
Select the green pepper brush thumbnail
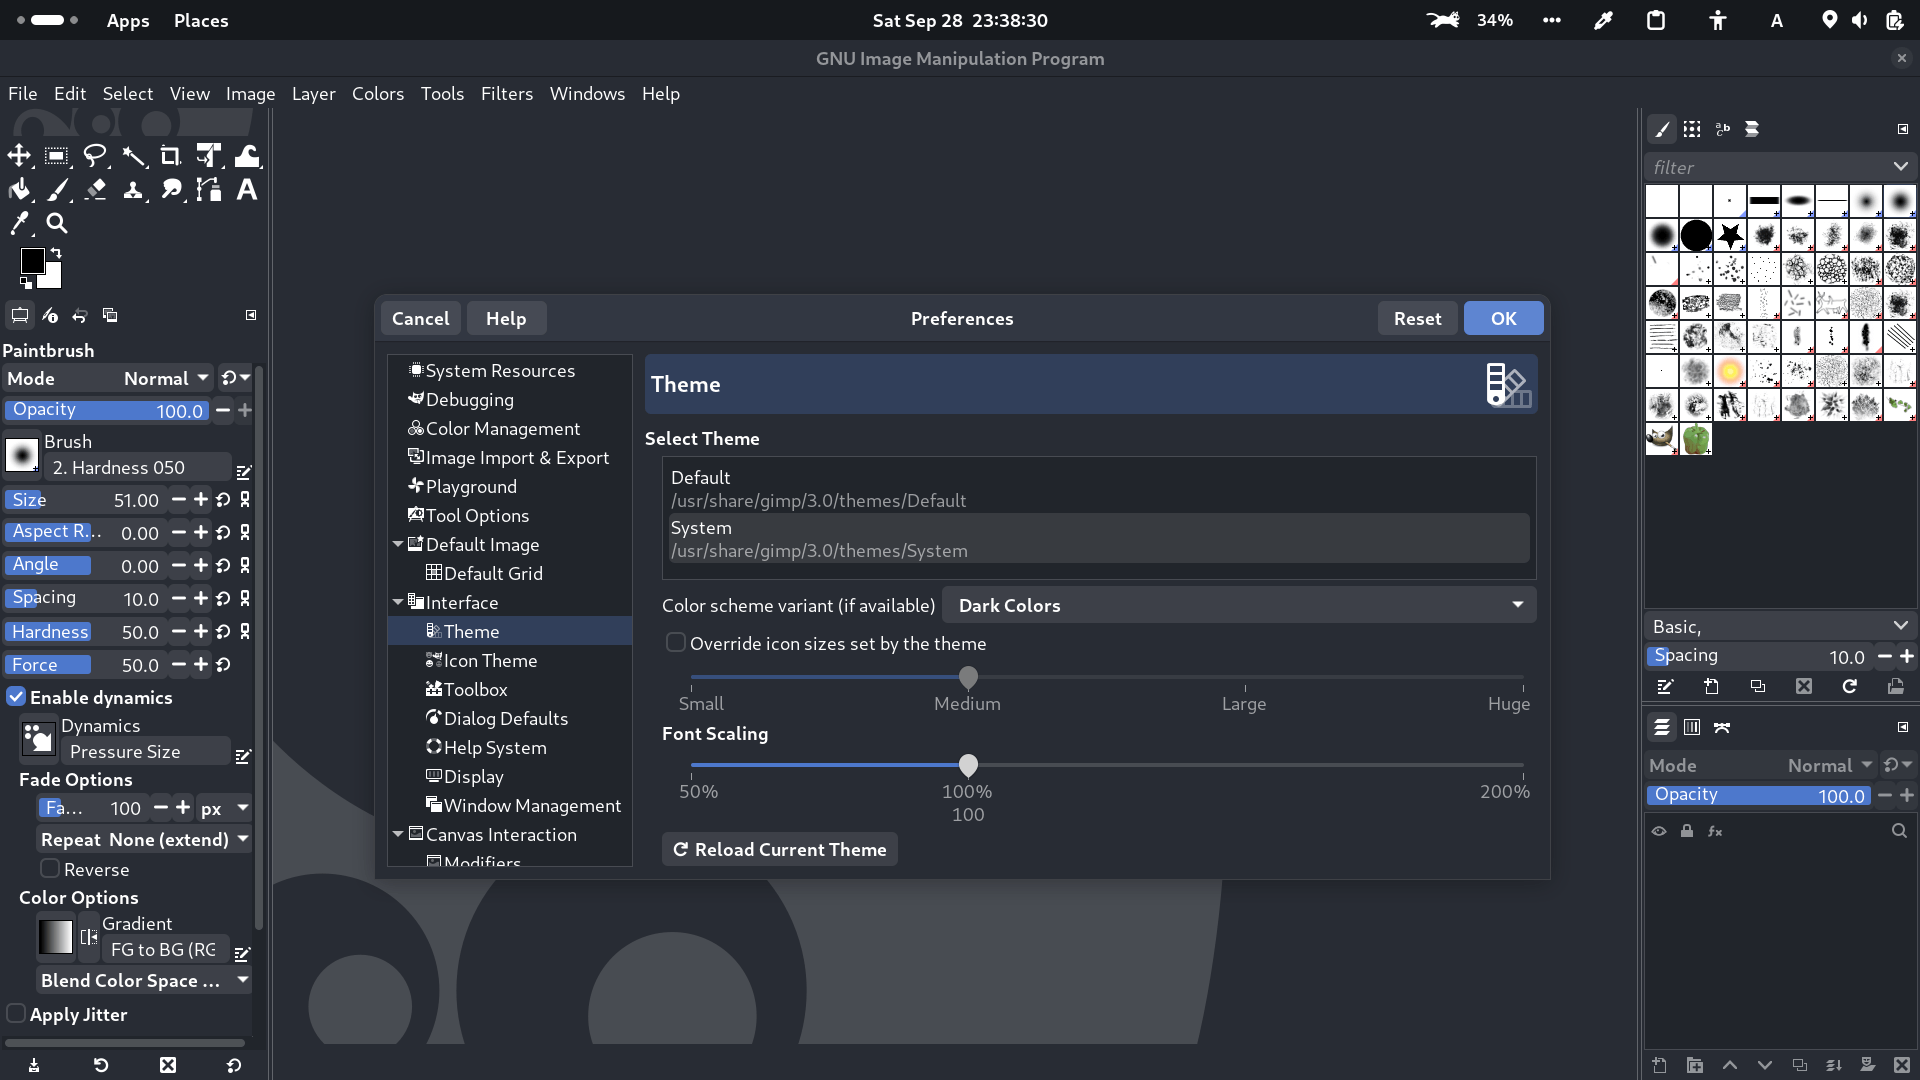(x=1696, y=439)
